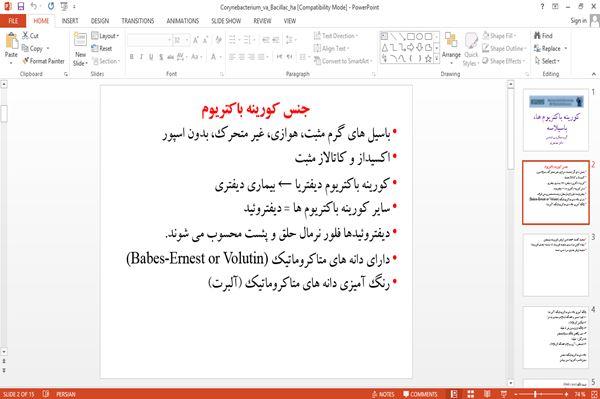Activate the Format Painter
The width and height of the screenshot is (600, 399).
[43, 61]
